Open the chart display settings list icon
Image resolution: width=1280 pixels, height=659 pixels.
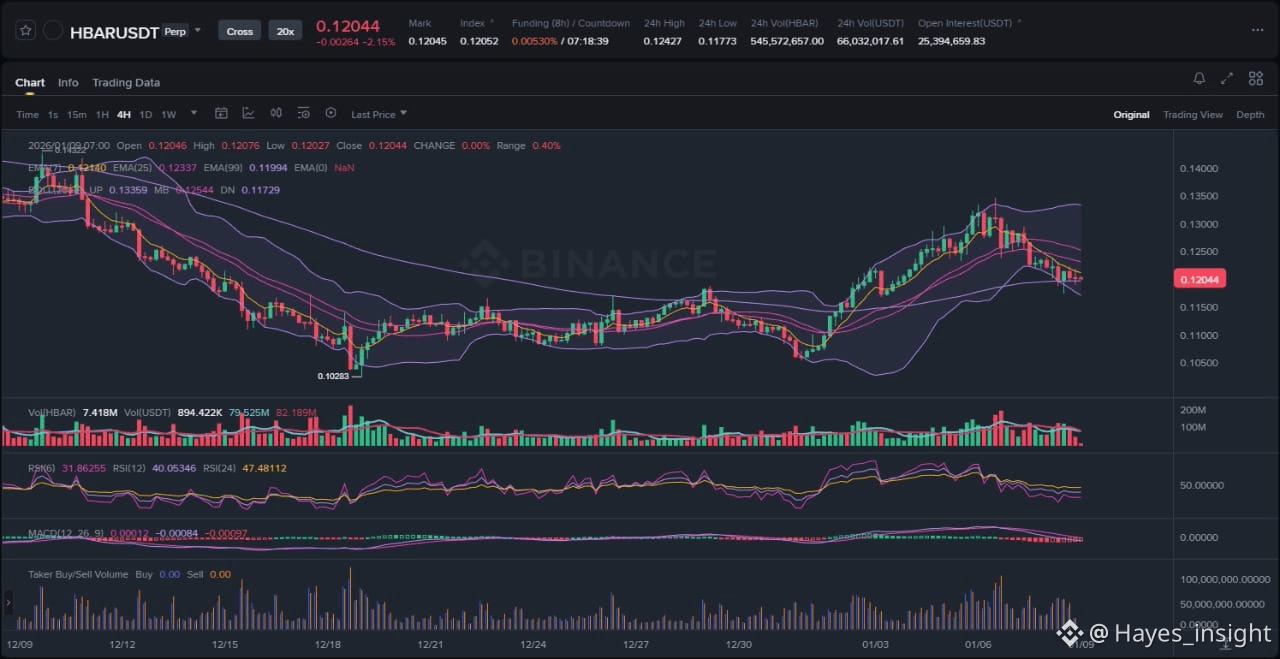pyautogui.click(x=303, y=113)
